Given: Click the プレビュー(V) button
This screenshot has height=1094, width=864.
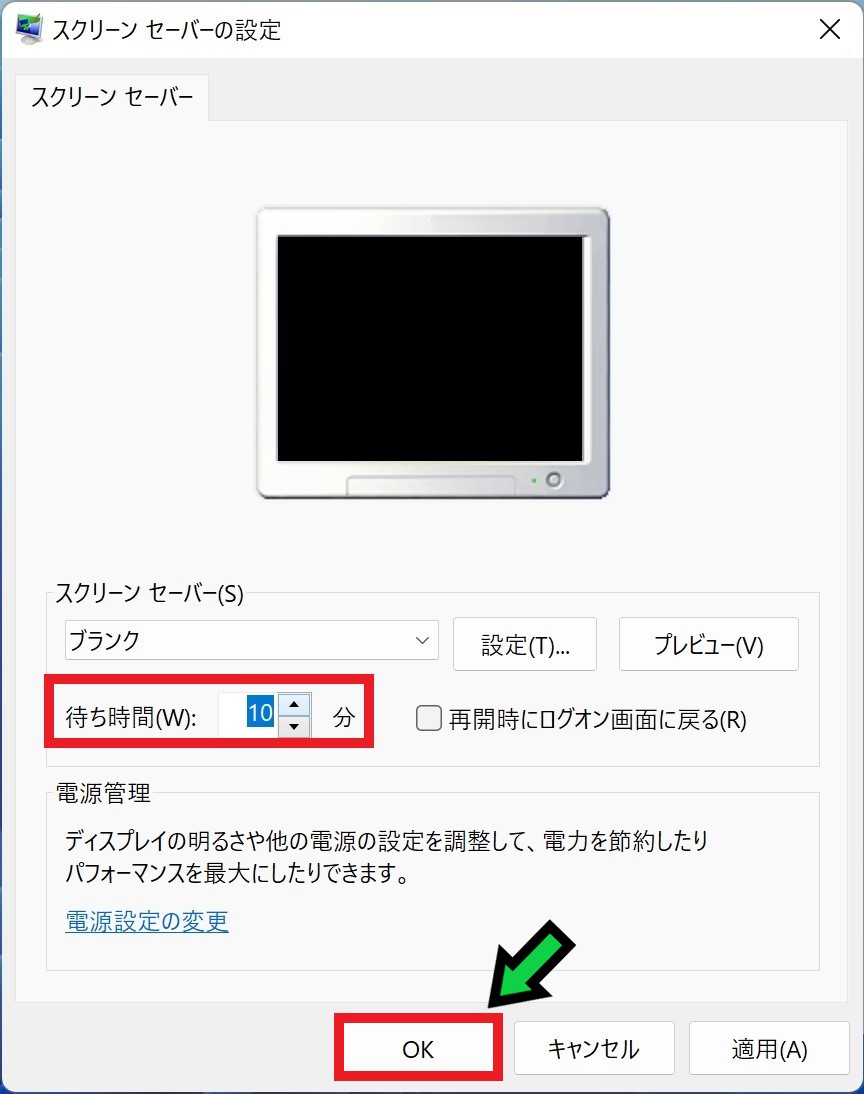Looking at the screenshot, I should pyautogui.click(x=708, y=644).
